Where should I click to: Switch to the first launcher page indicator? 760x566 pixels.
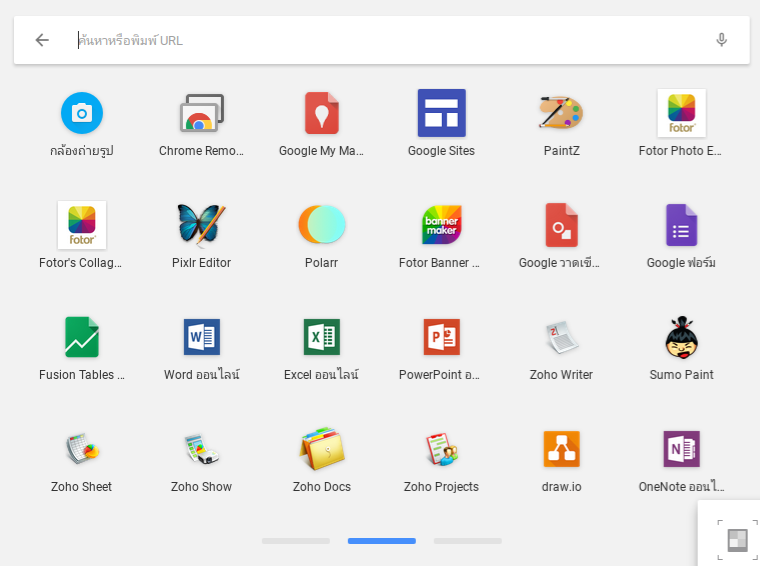(296, 541)
